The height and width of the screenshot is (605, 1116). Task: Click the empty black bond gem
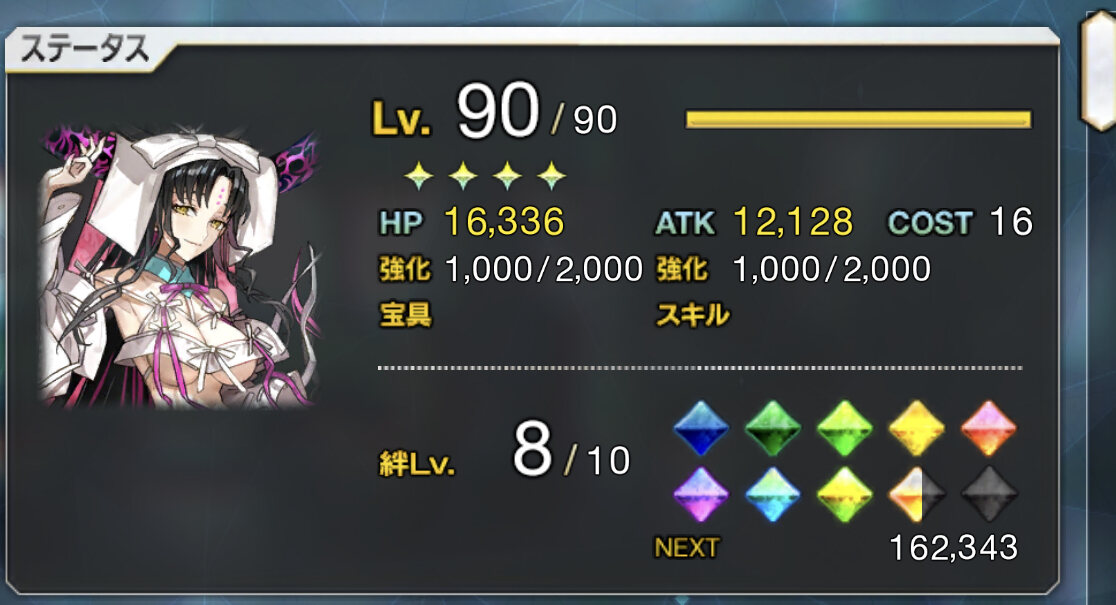click(x=989, y=494)
